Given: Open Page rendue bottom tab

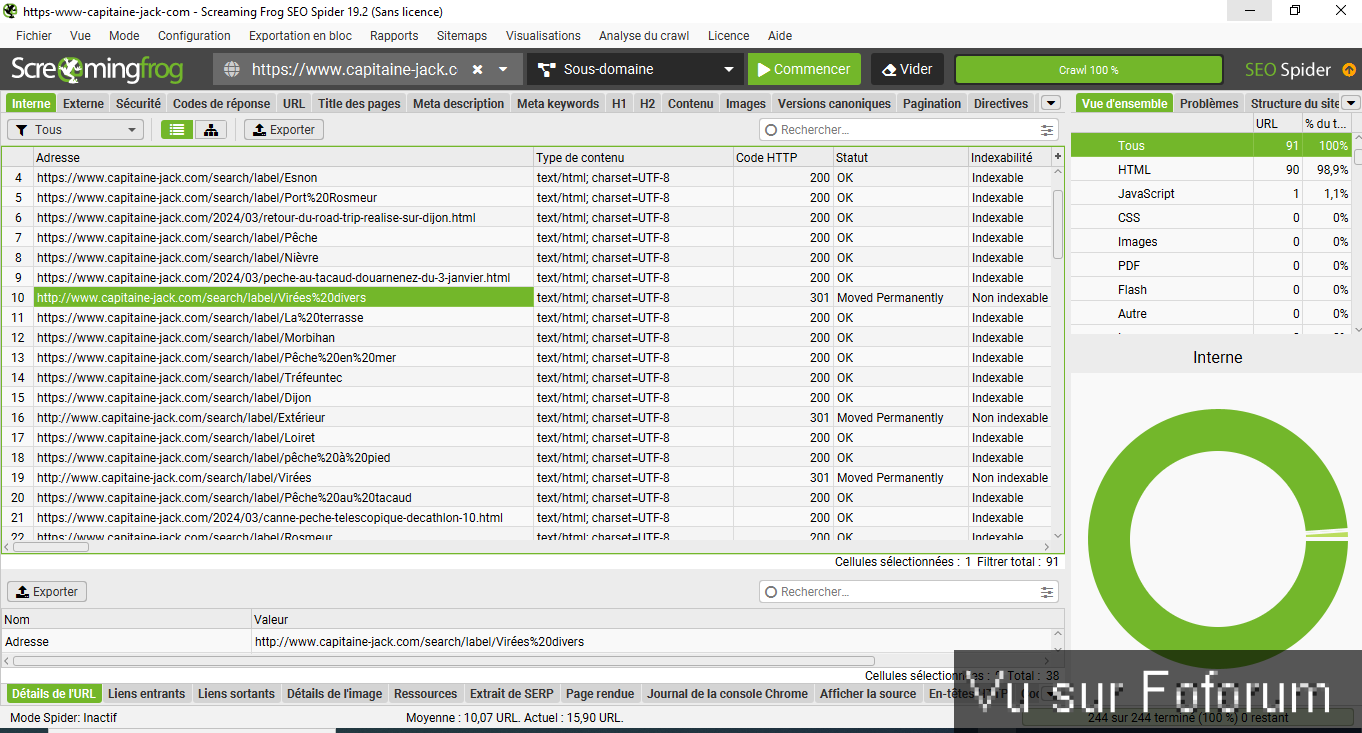Looking at the screenshot, I should [600, 693].
